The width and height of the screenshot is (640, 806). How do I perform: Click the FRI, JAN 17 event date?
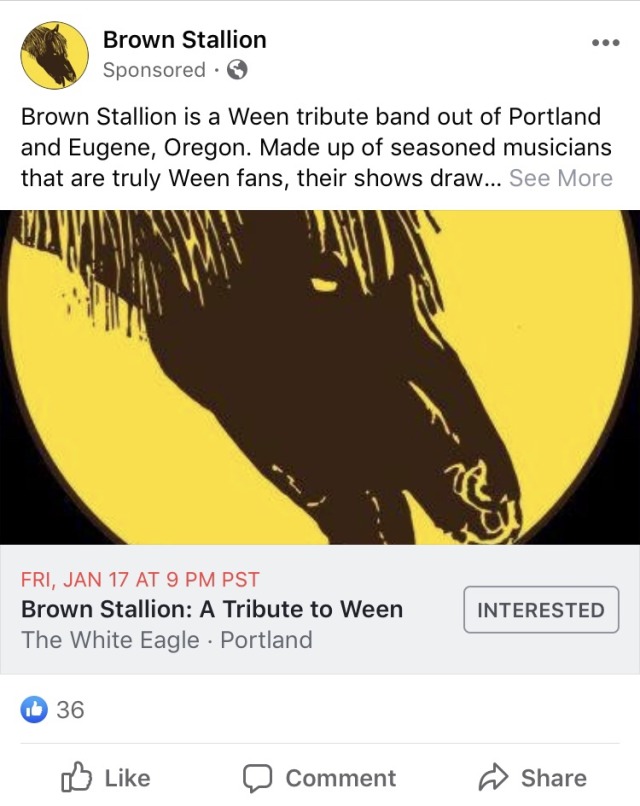coord(140,579)
